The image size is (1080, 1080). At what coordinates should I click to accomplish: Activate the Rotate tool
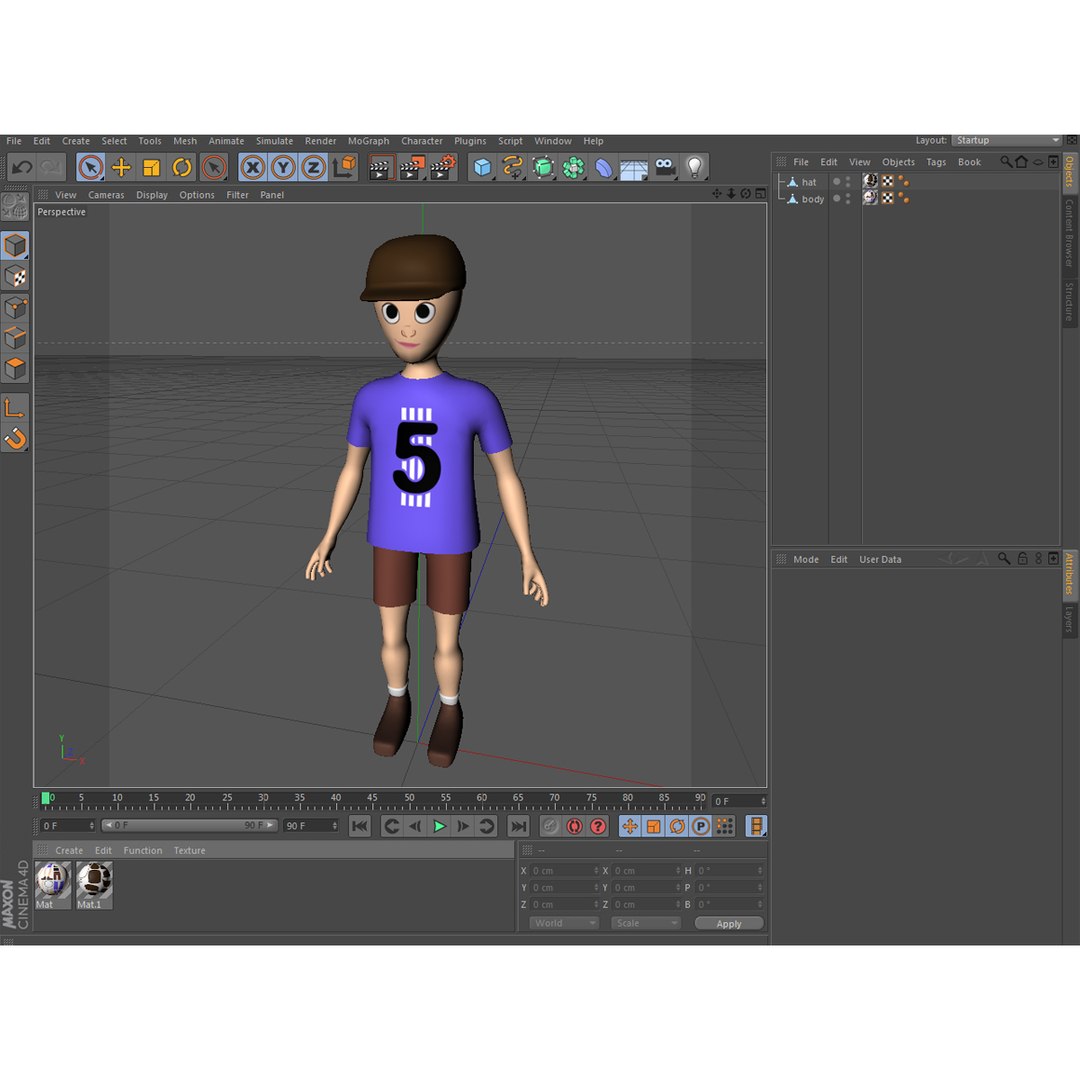[182, 167]
